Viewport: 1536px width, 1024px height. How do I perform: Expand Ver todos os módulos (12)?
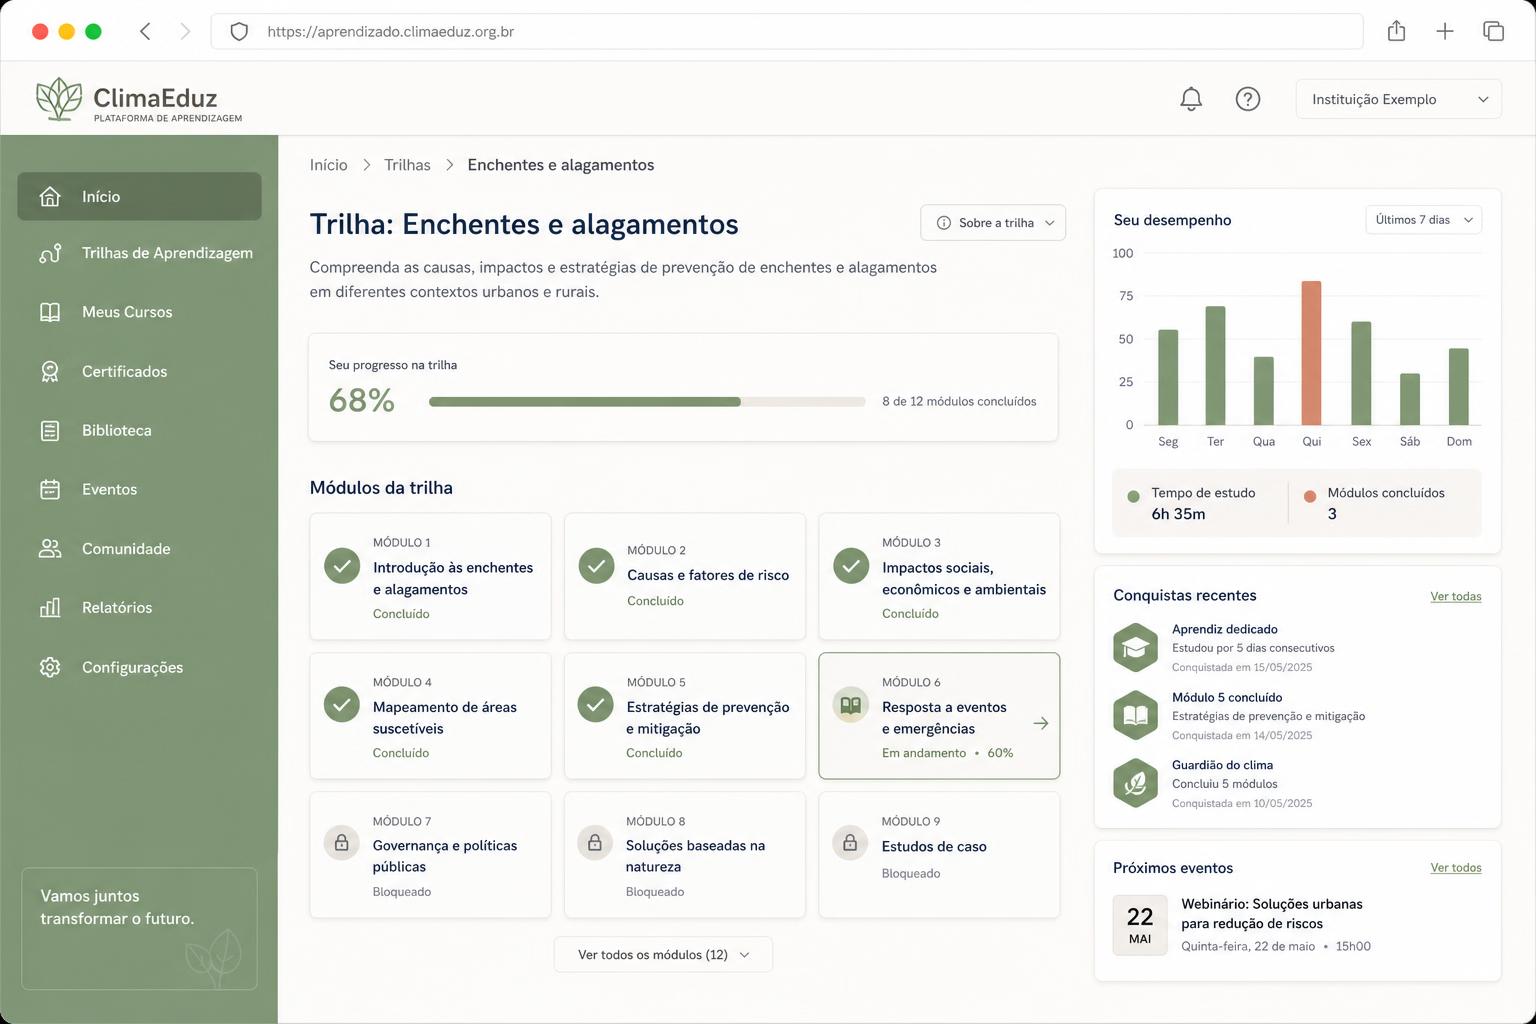click(x=663, y=955)
